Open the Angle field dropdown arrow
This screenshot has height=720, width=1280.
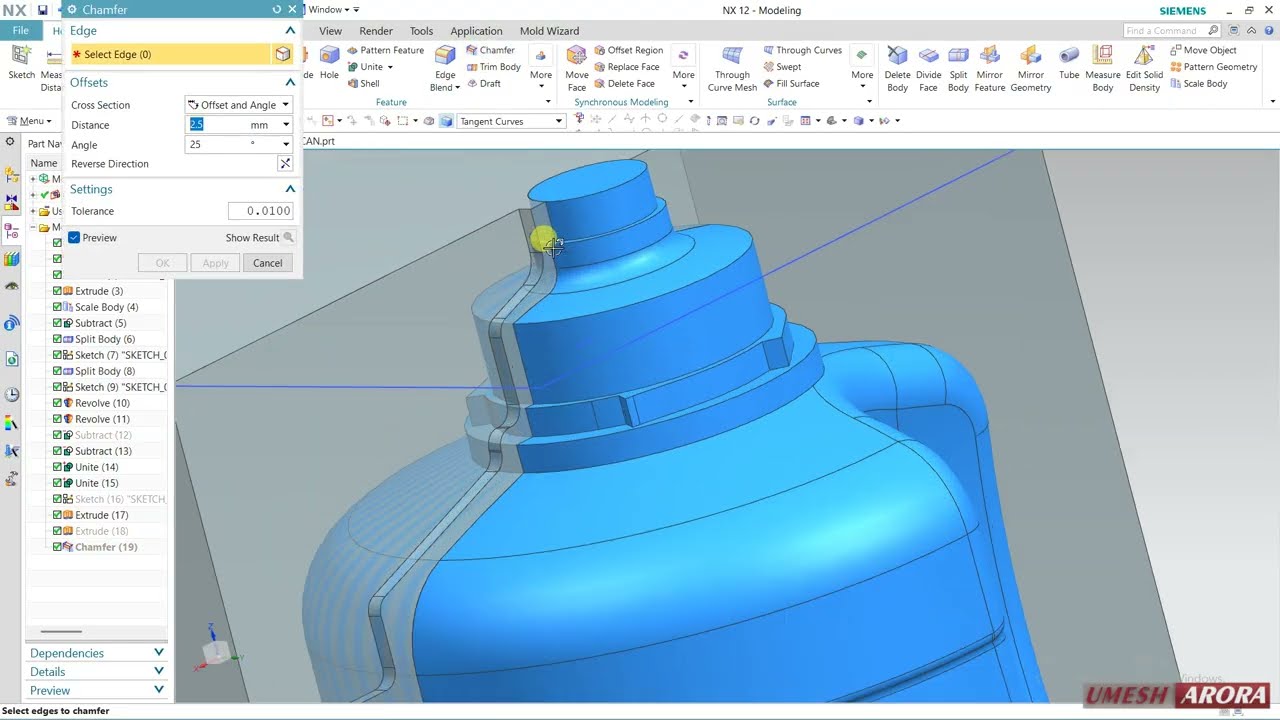tap(286, 144)
